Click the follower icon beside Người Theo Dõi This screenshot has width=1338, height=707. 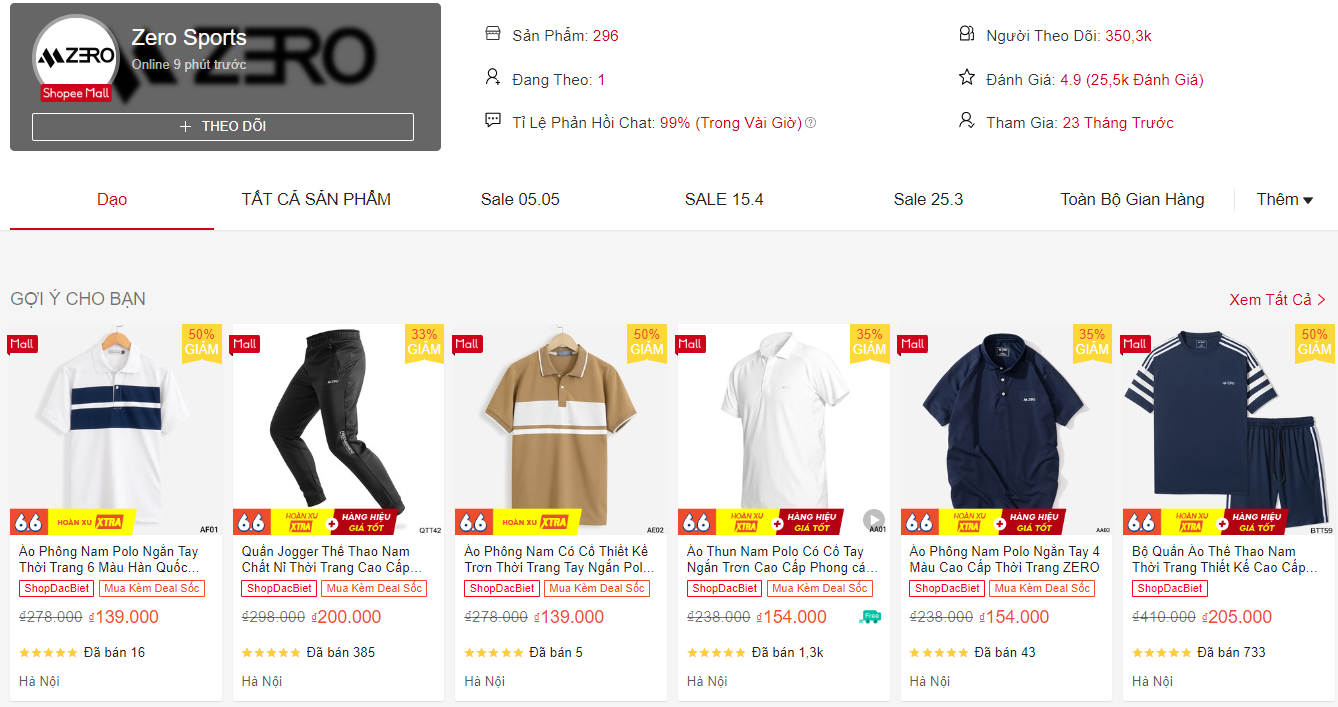[966, 33]
